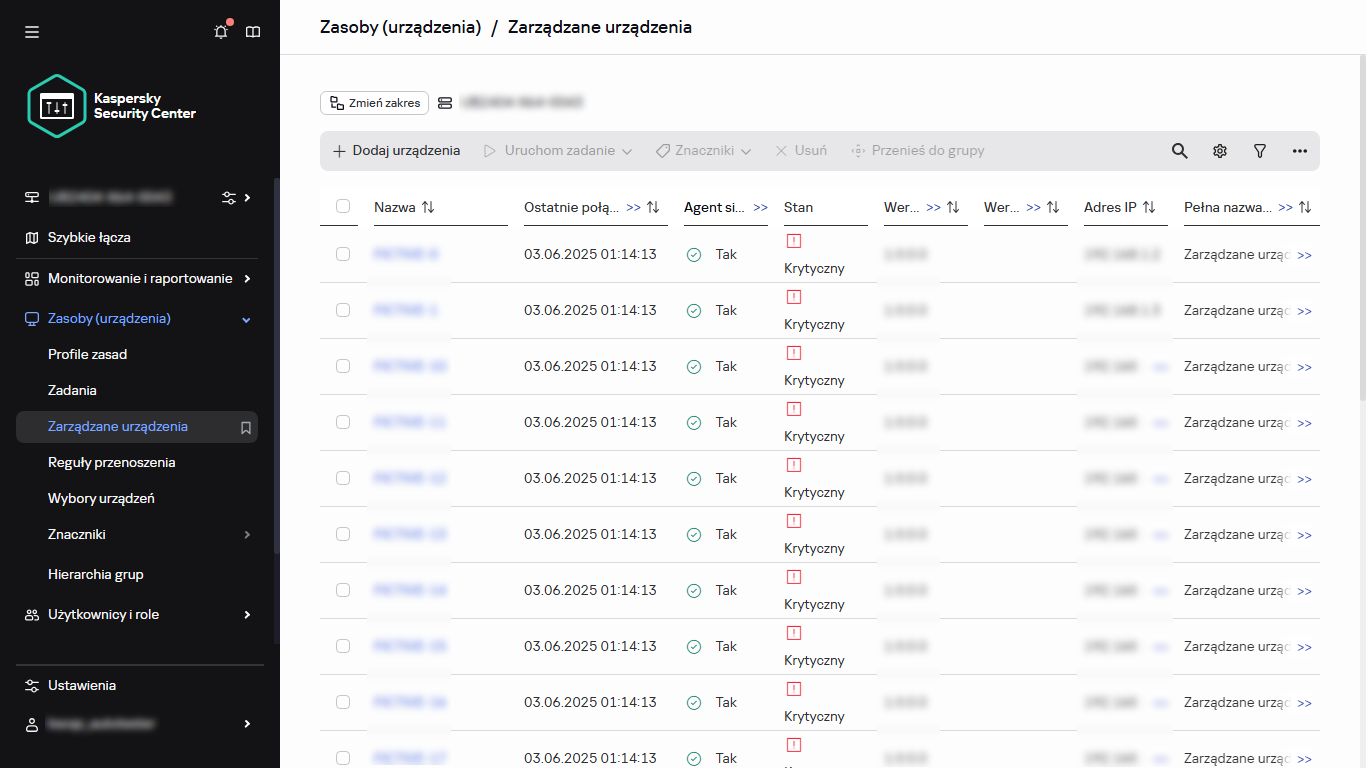Open the ellipsis more-options icon
1366x768 pixels.
pyautogui.click(x=1299, y=150)
